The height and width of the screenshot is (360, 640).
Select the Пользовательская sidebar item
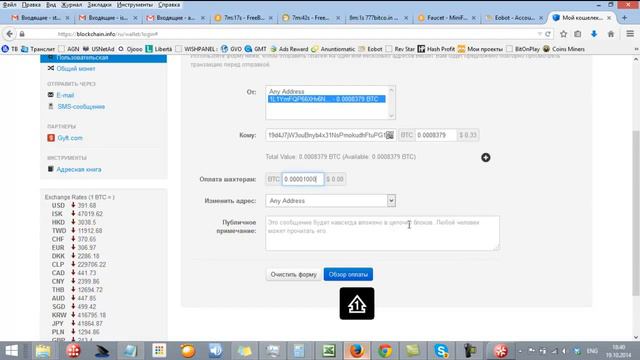(103, 58)
